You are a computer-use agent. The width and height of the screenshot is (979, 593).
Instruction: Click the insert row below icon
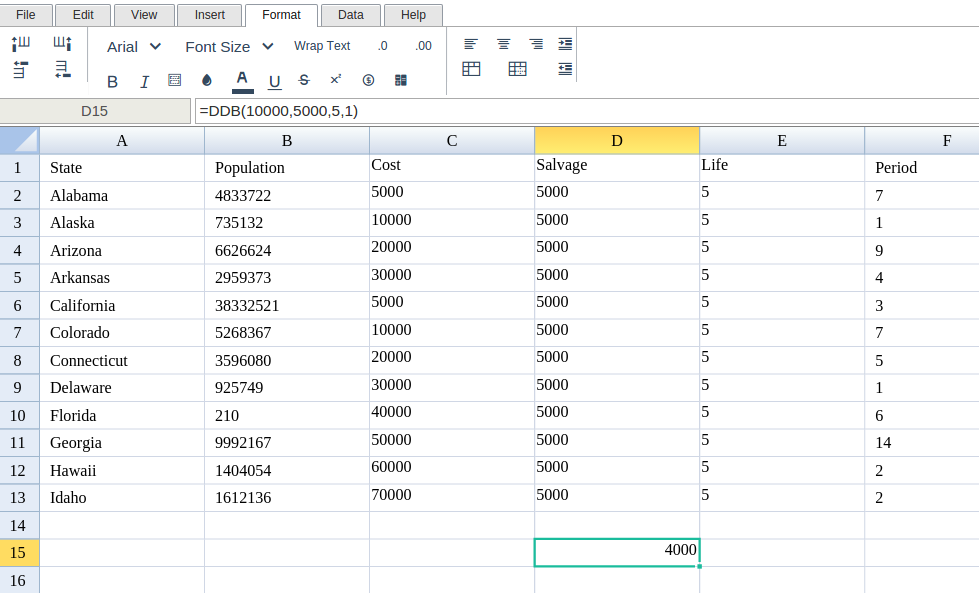[62, 69]
